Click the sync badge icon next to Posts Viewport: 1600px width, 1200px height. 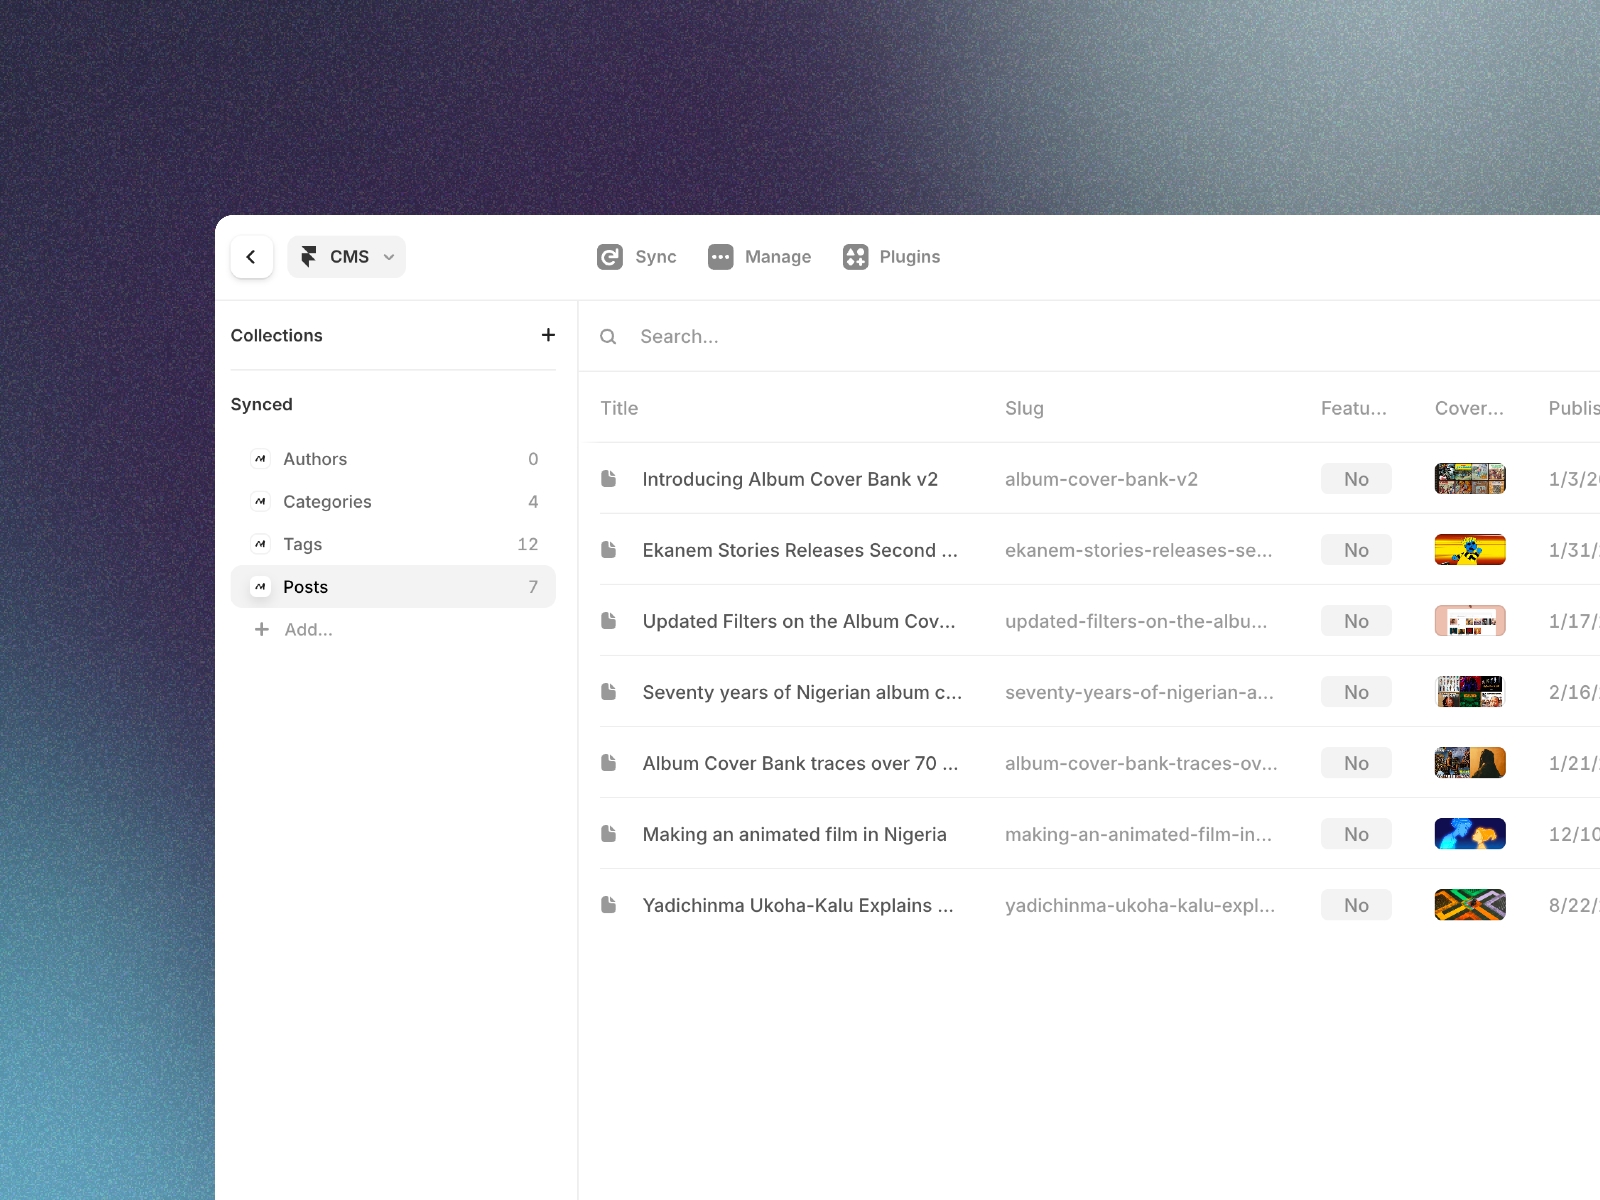[x=260, y=587]
